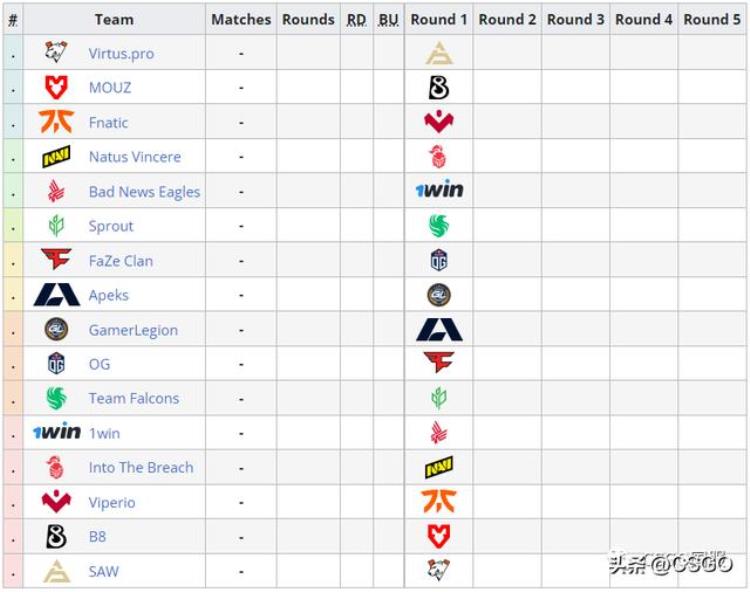Click 1win logo in Bad News Eagles Round 1
The width and height of the screenshot is (750, 592).
click(x=439, y=190)
